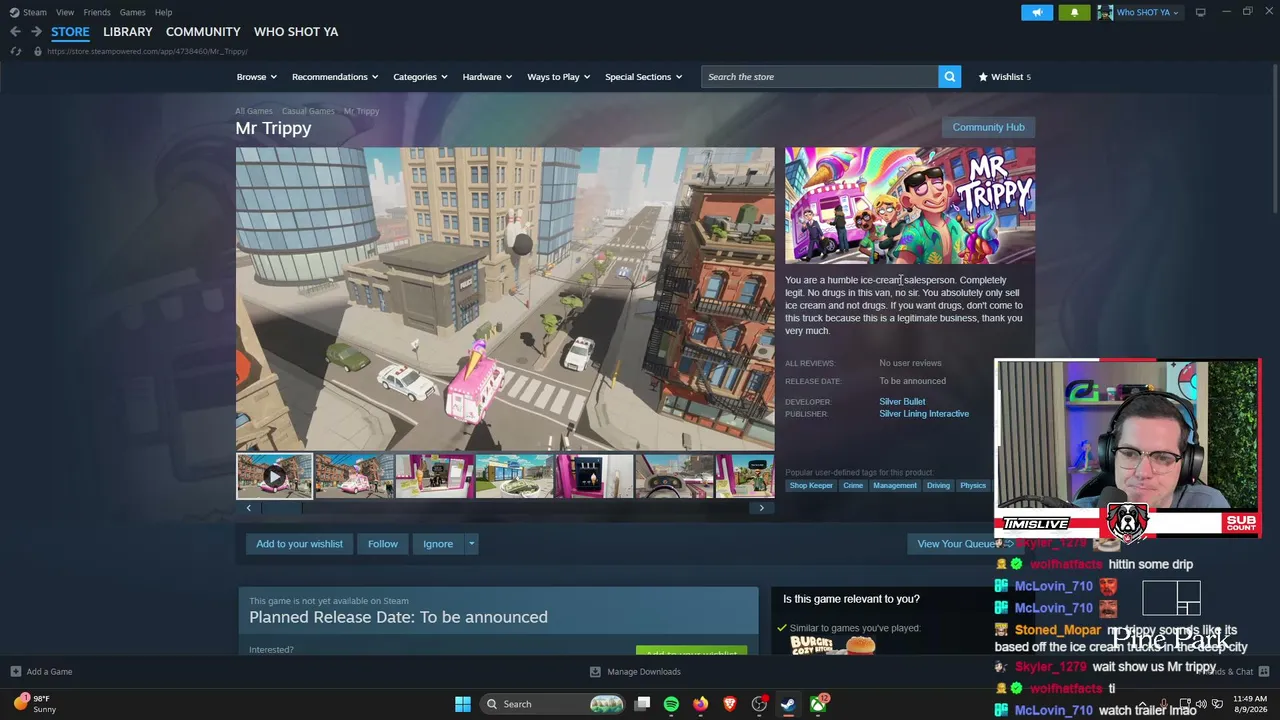This screenshot has height=720, width=1280.
Task: Expand the Recommendations dropdown
Action: click(335, 77)
